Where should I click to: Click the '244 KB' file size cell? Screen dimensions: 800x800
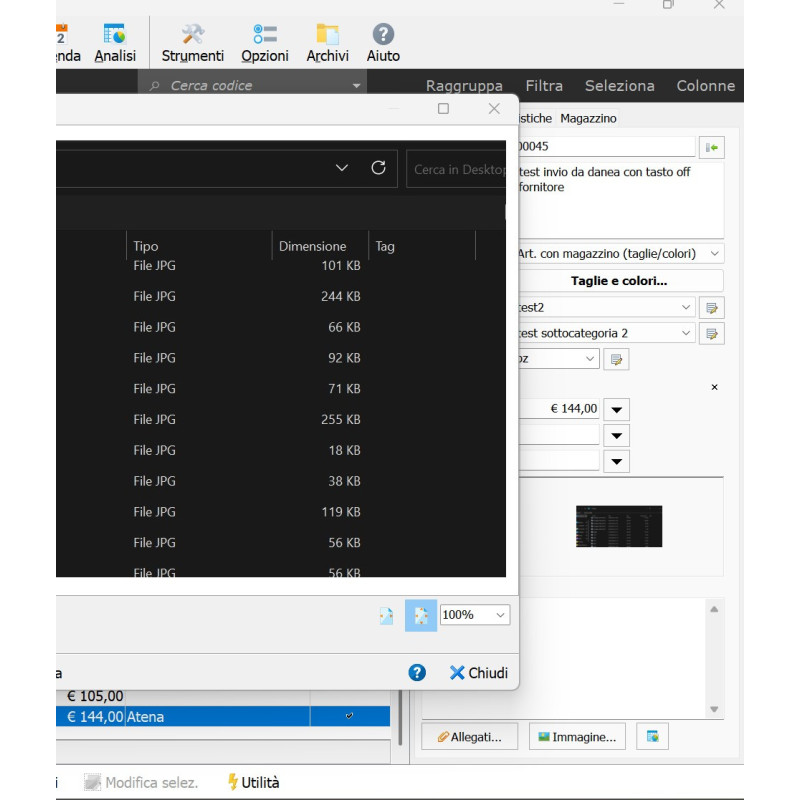(x=341, y=296)
